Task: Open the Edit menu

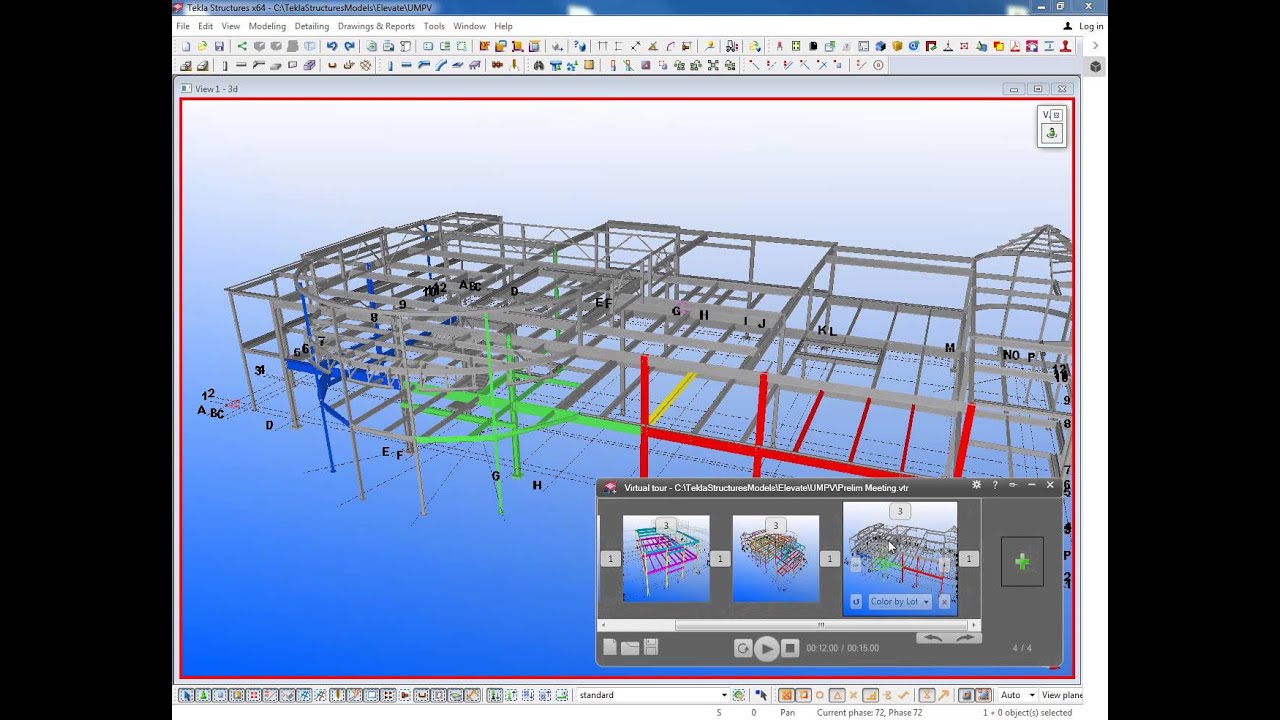Action: pyautogui.click(x=205, y=26)
